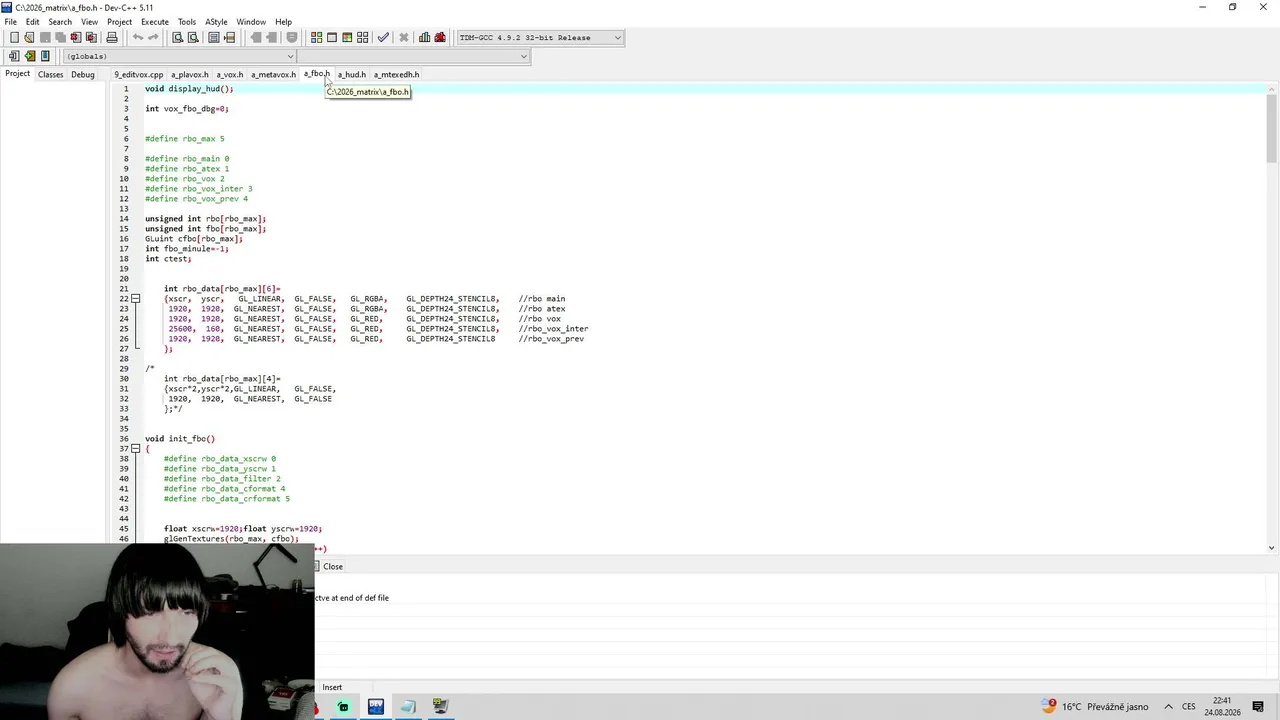
Task: Open the Tools menu
Action: pyautogui.click(x=187, y=22)
